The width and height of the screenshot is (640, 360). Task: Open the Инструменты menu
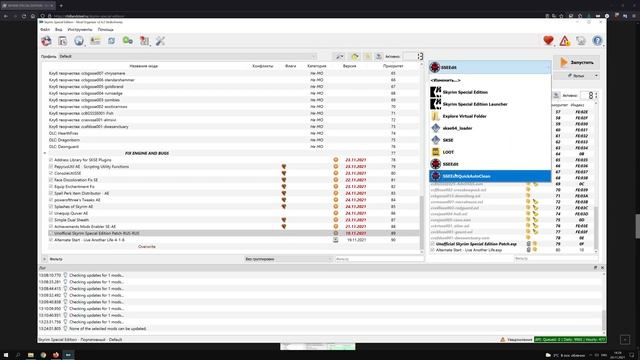80,29
